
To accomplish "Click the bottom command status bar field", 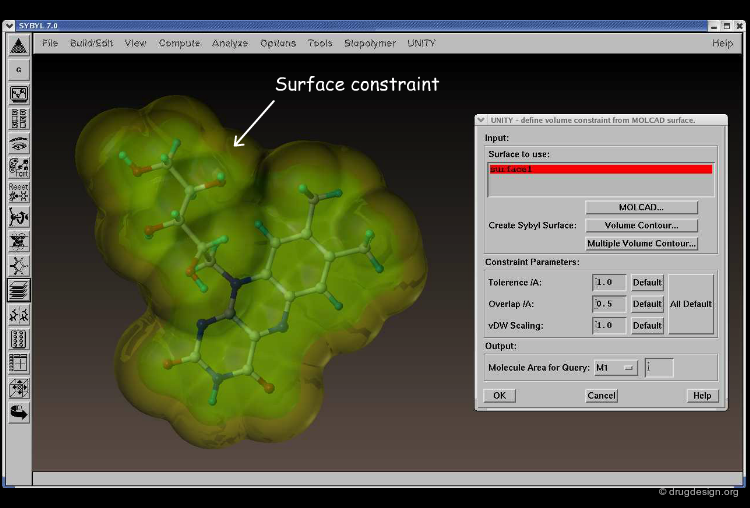I will click(388, 478).
